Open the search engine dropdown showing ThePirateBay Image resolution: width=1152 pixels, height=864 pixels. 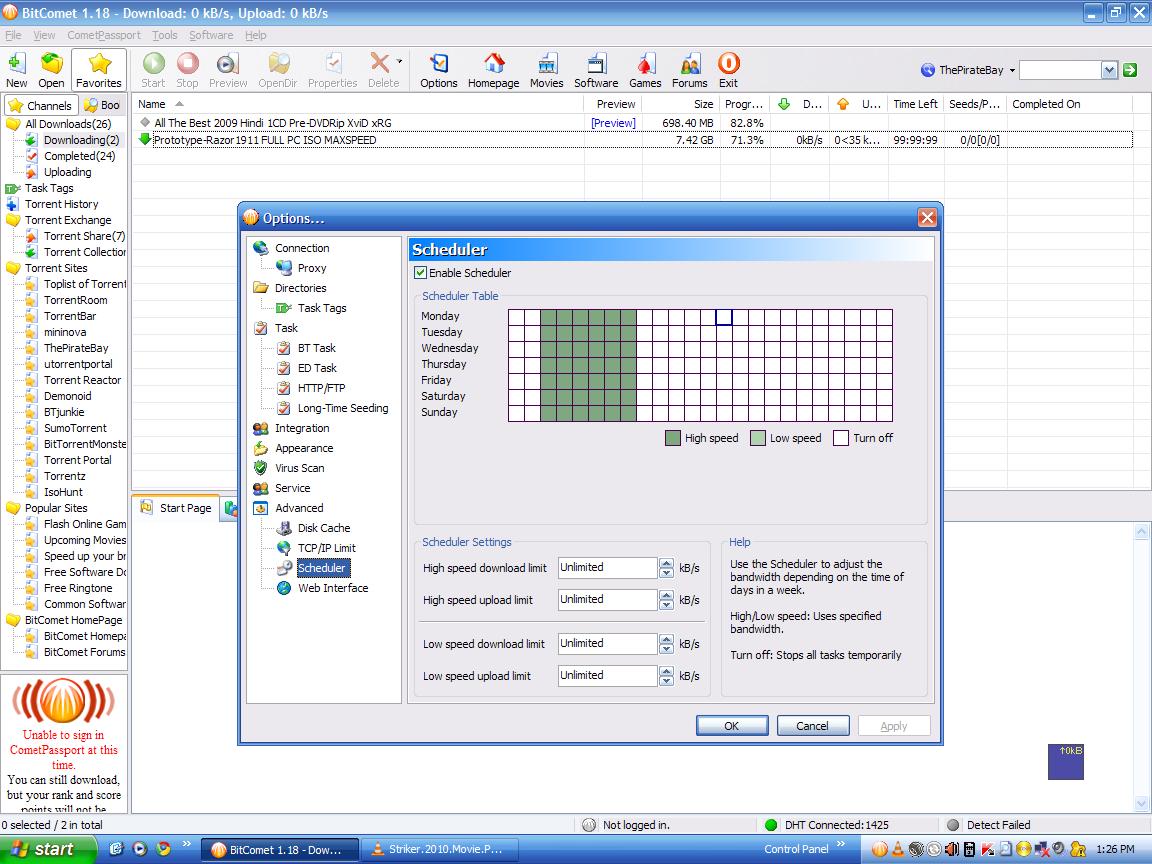[968, 71]
